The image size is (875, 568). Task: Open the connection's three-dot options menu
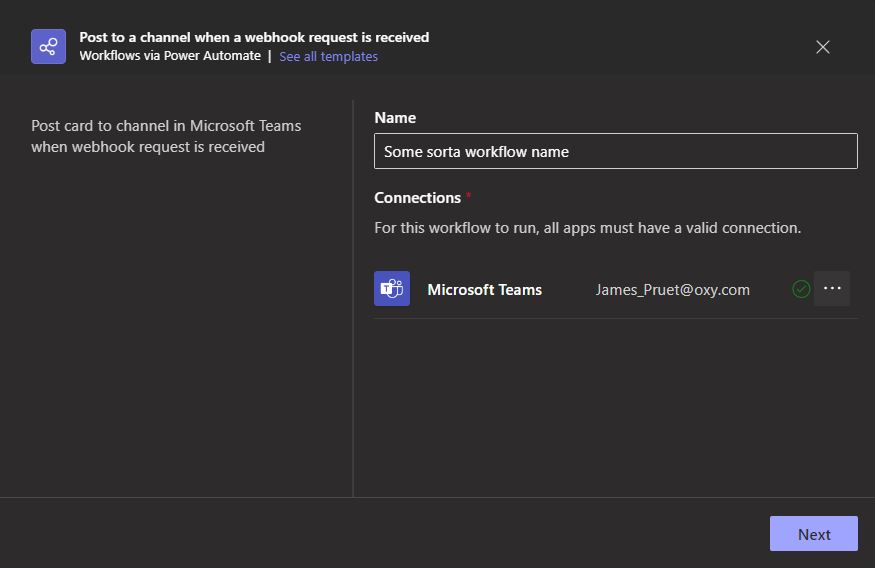point(831,288)
